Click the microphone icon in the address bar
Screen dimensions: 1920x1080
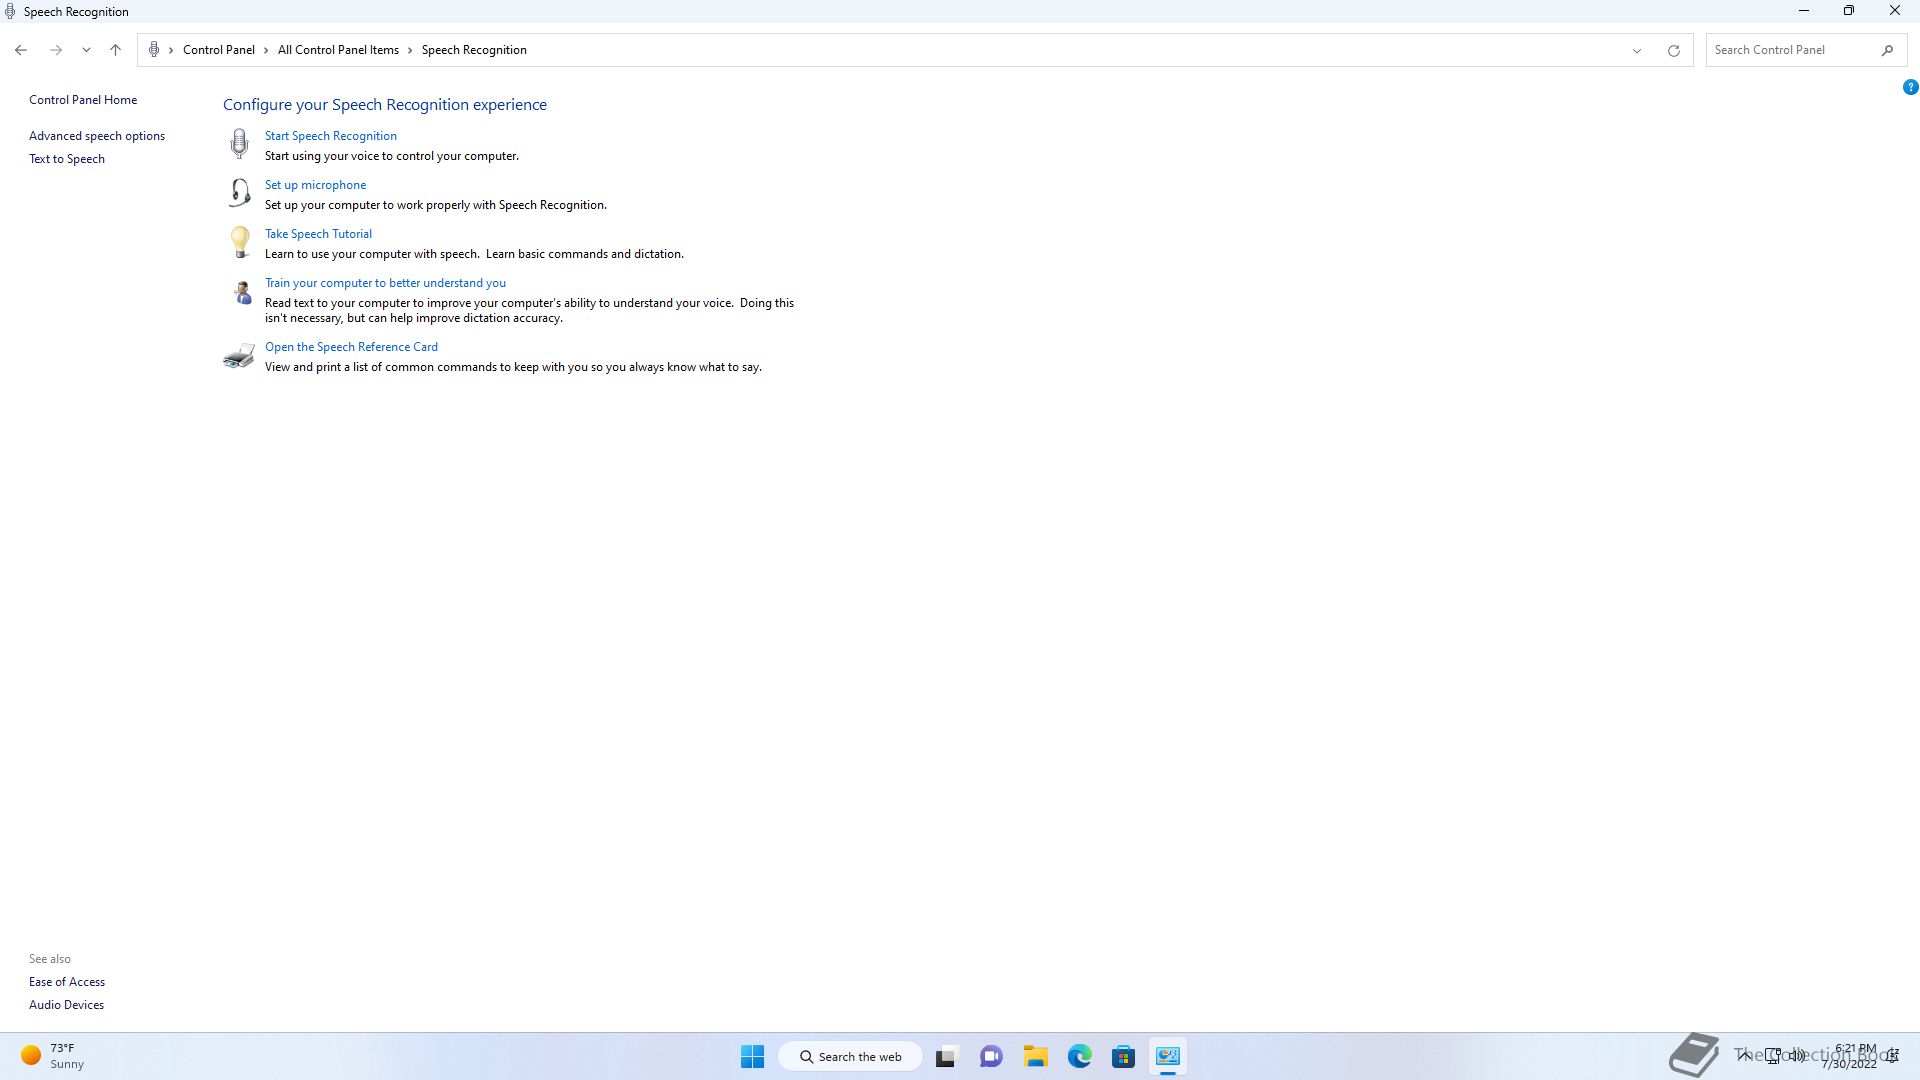pos(154,50)
